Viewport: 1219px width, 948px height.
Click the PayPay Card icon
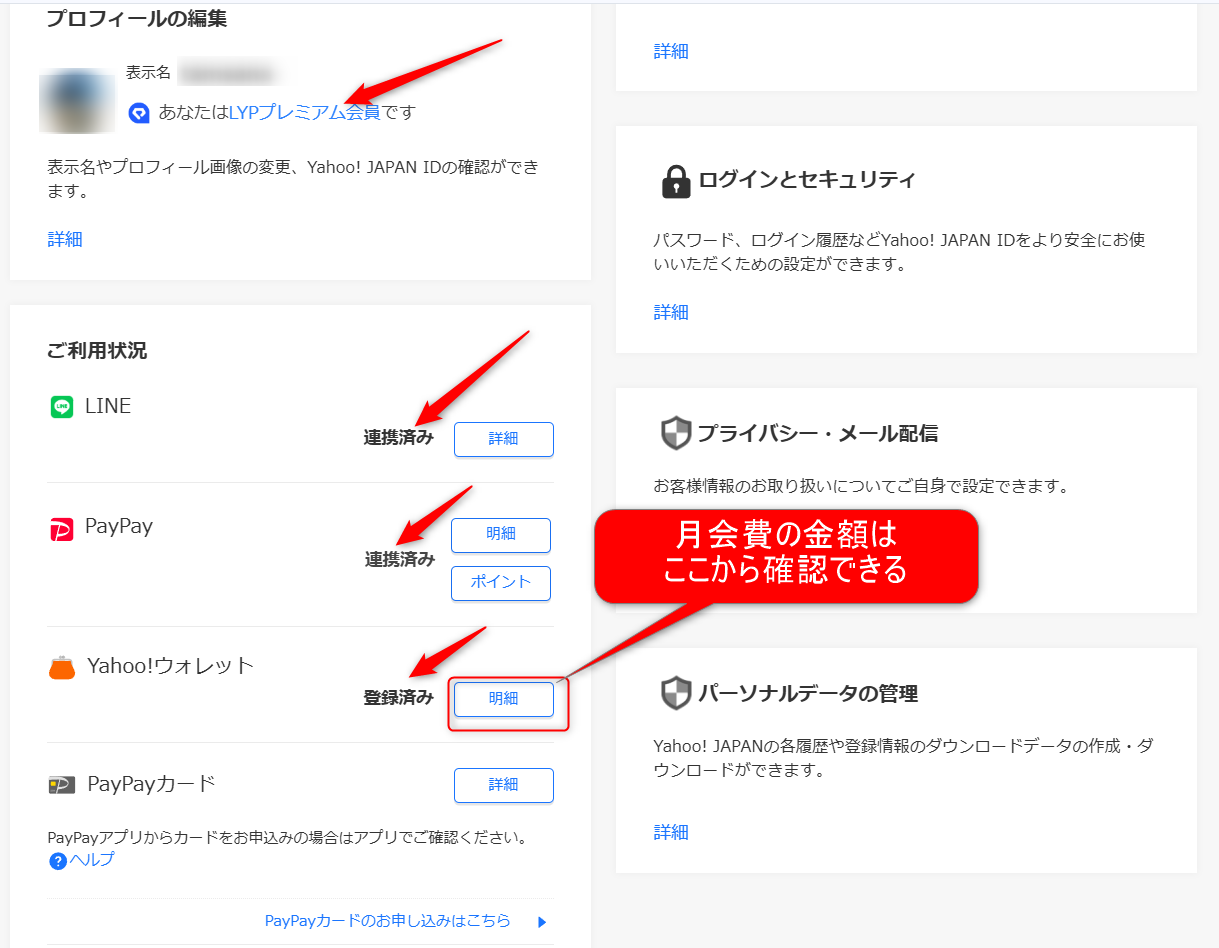62,785
